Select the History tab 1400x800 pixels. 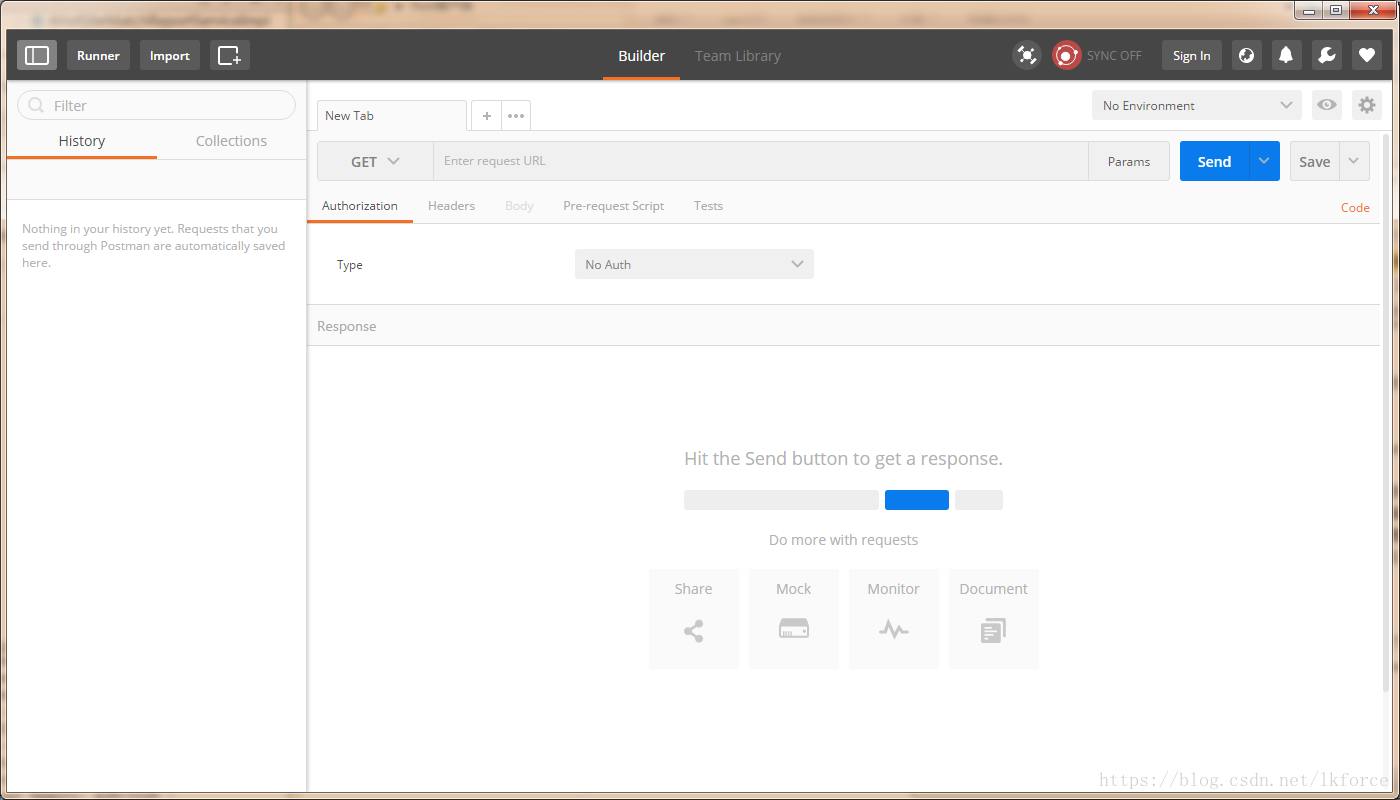(82, 141)
